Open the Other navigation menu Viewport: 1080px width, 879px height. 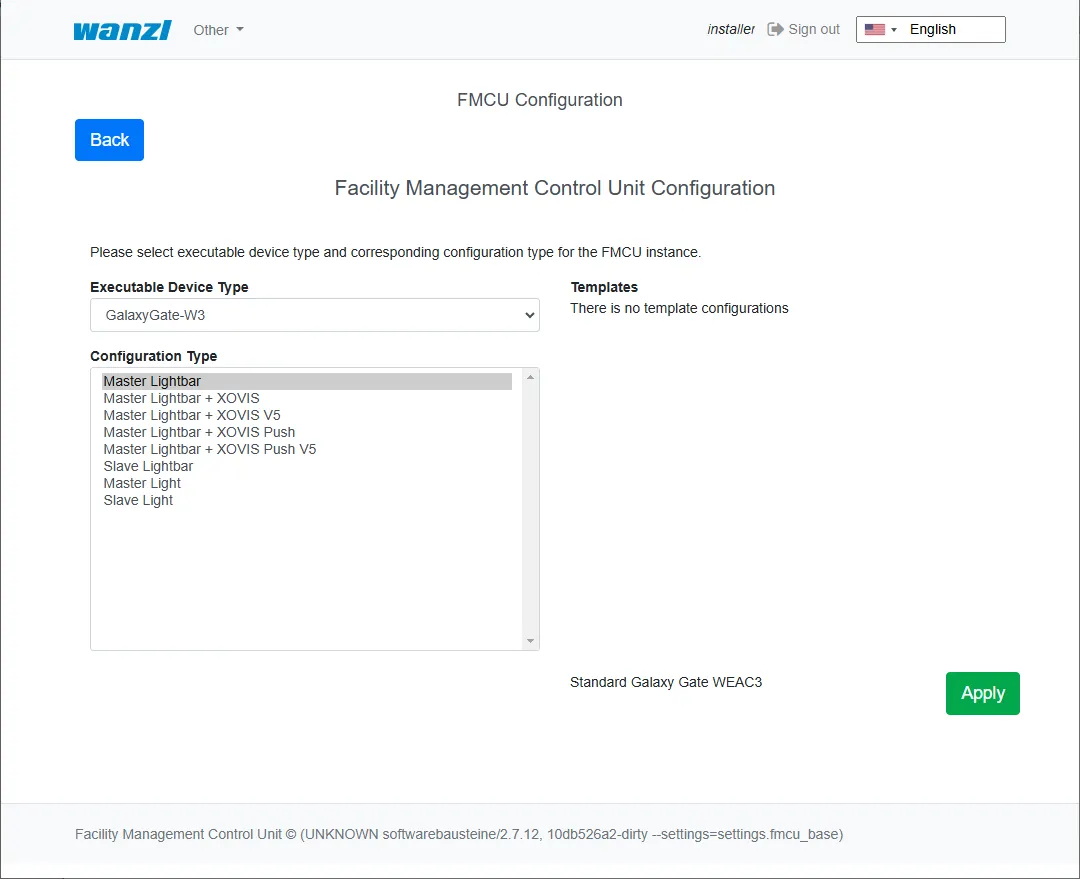click(x=218, y=30)
